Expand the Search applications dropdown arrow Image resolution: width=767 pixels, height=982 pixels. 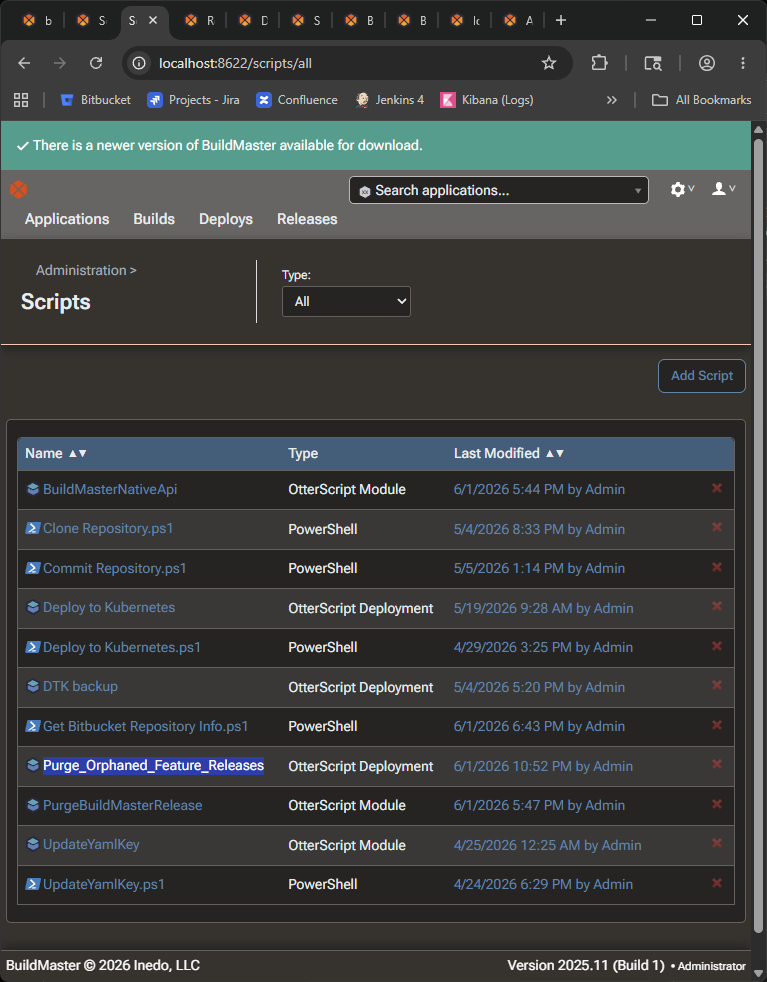pyautogui.click(x=637, y=190)
